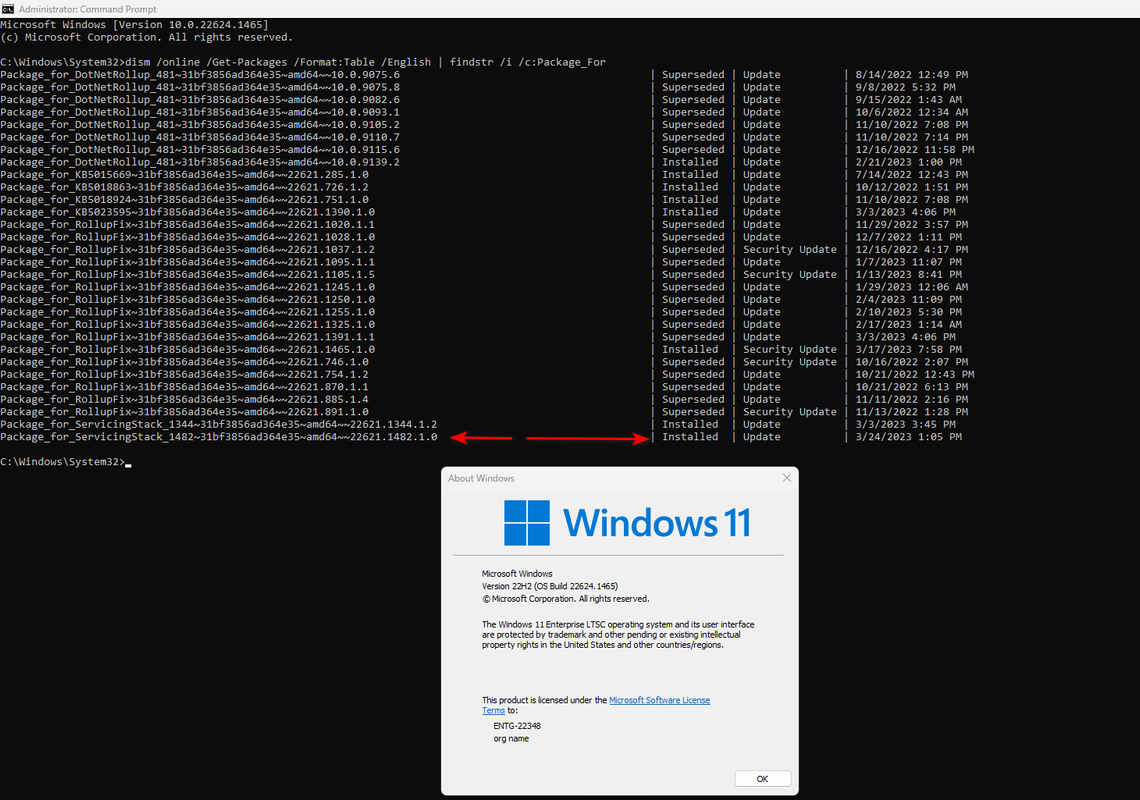Click Installed state of ServicingStack_1482 row
This screenshot has height=800, width=1140.
click(690, 437)
